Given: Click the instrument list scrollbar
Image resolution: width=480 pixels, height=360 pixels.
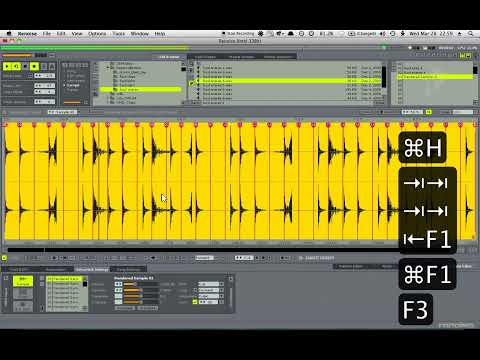Looking at the screenshot, I should point(475,70).
